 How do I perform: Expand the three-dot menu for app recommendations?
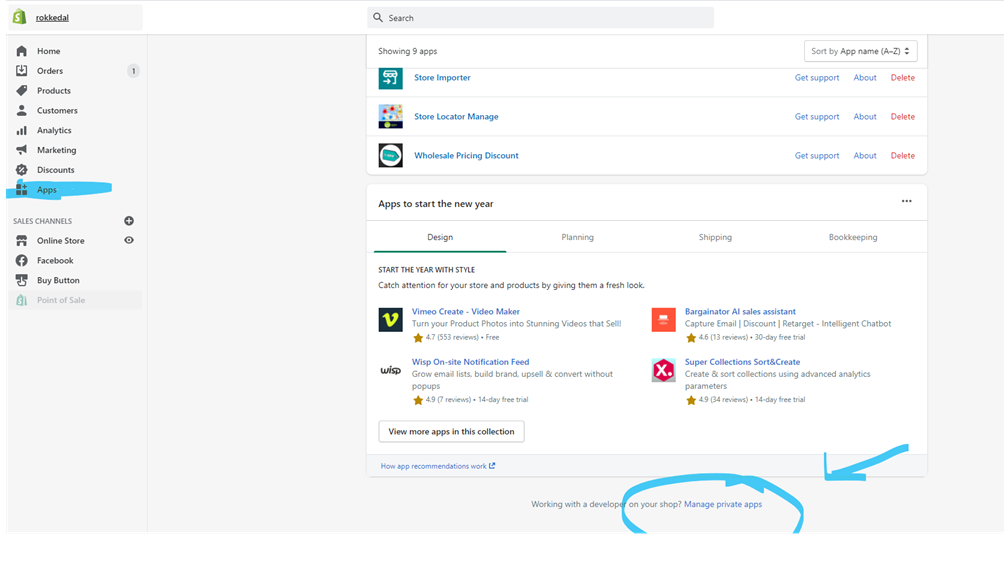pyautogui.click(x=906, y=202)
